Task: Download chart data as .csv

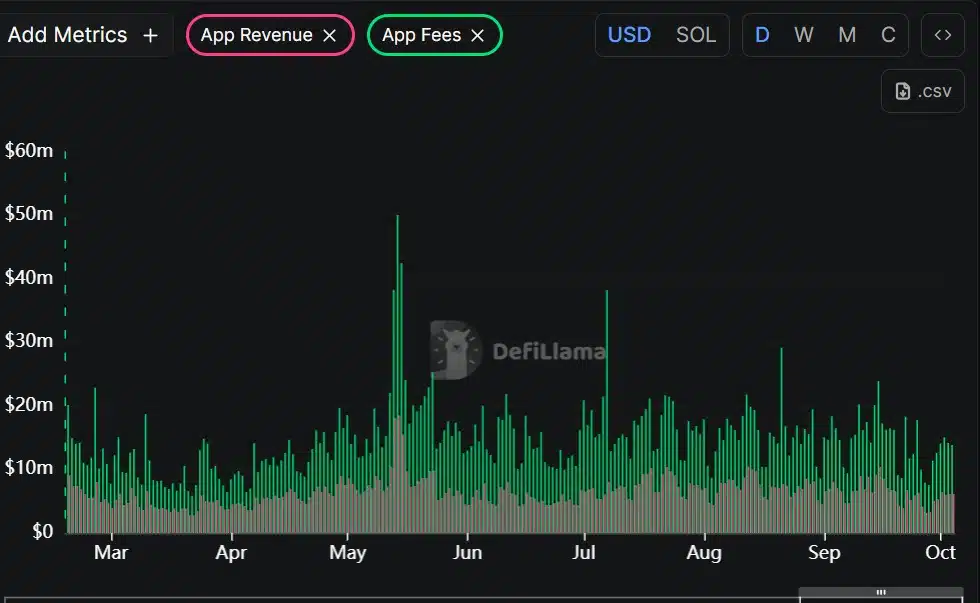Action: [x=922, y=91]
